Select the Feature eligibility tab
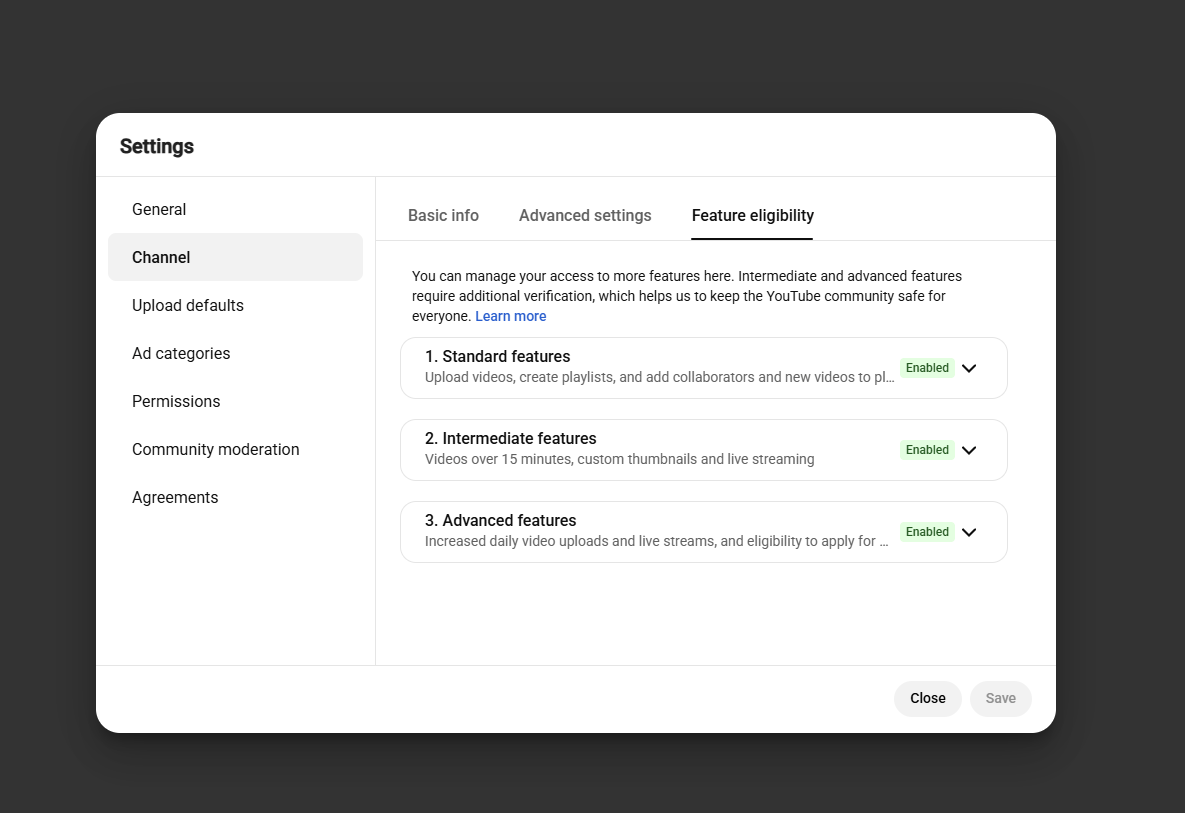This screenshot has width=1185, height=813. click(x=752, y=215)
